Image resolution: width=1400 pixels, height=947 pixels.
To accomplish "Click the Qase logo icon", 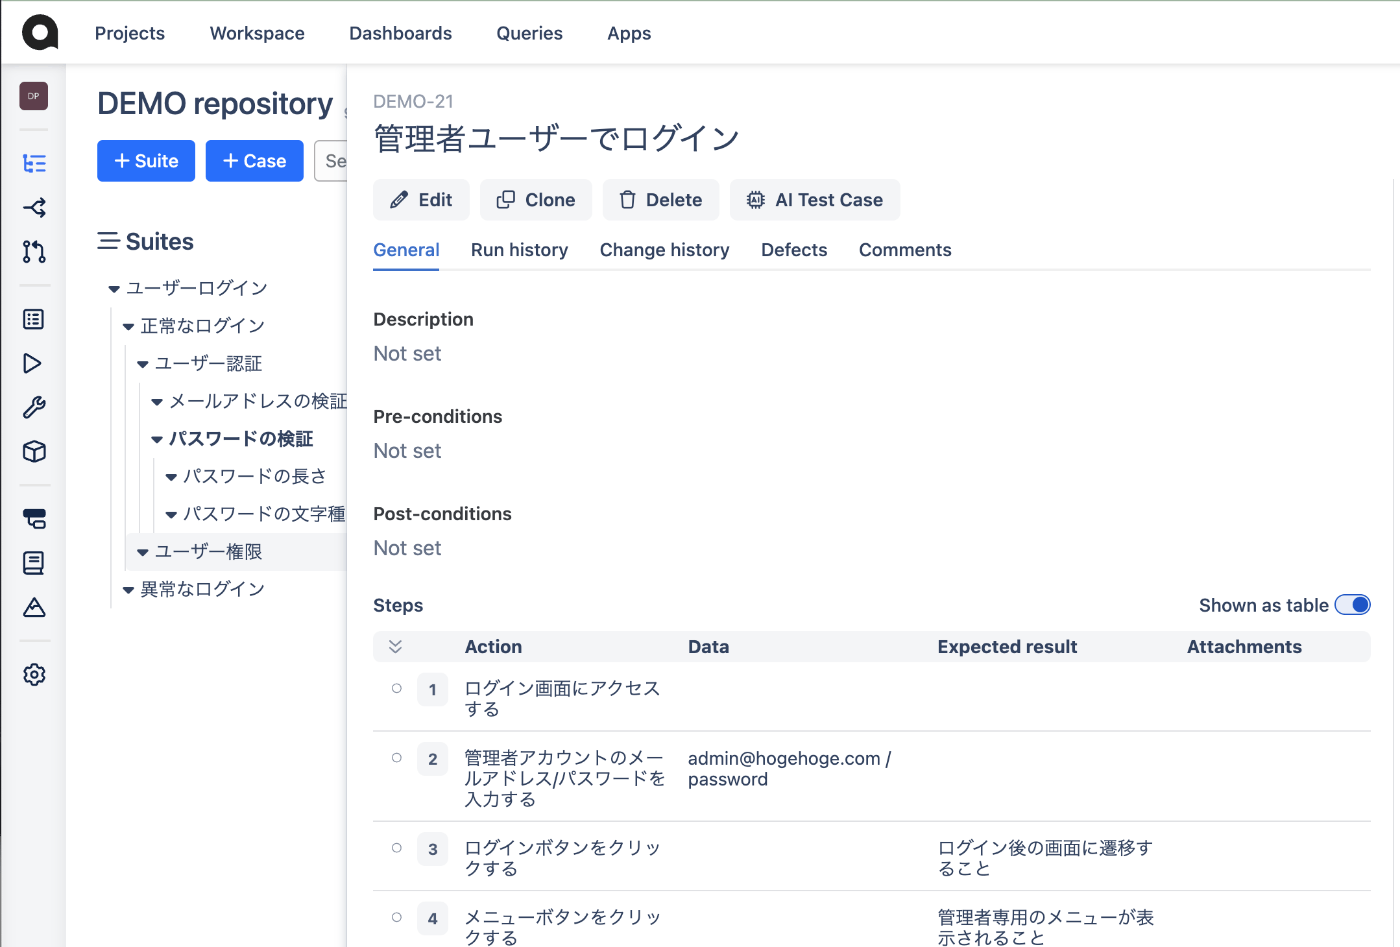I will (40, 33).
